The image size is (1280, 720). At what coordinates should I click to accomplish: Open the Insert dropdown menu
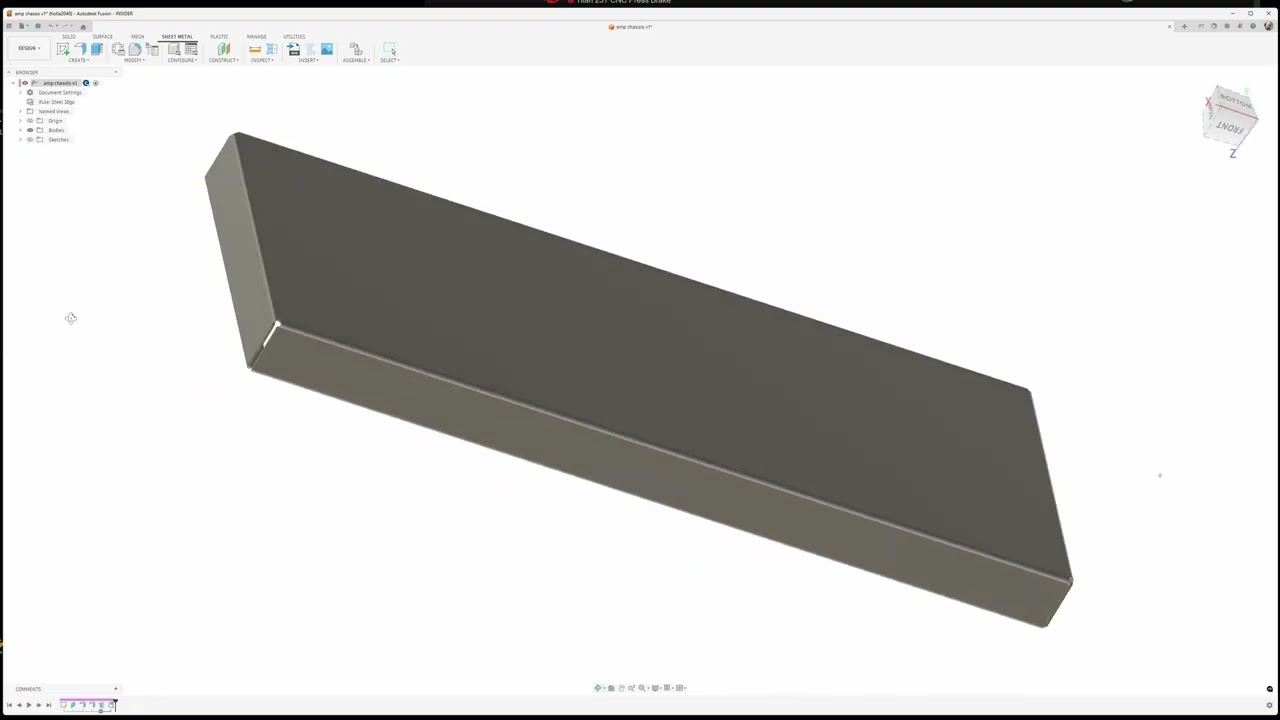point(308,60)
